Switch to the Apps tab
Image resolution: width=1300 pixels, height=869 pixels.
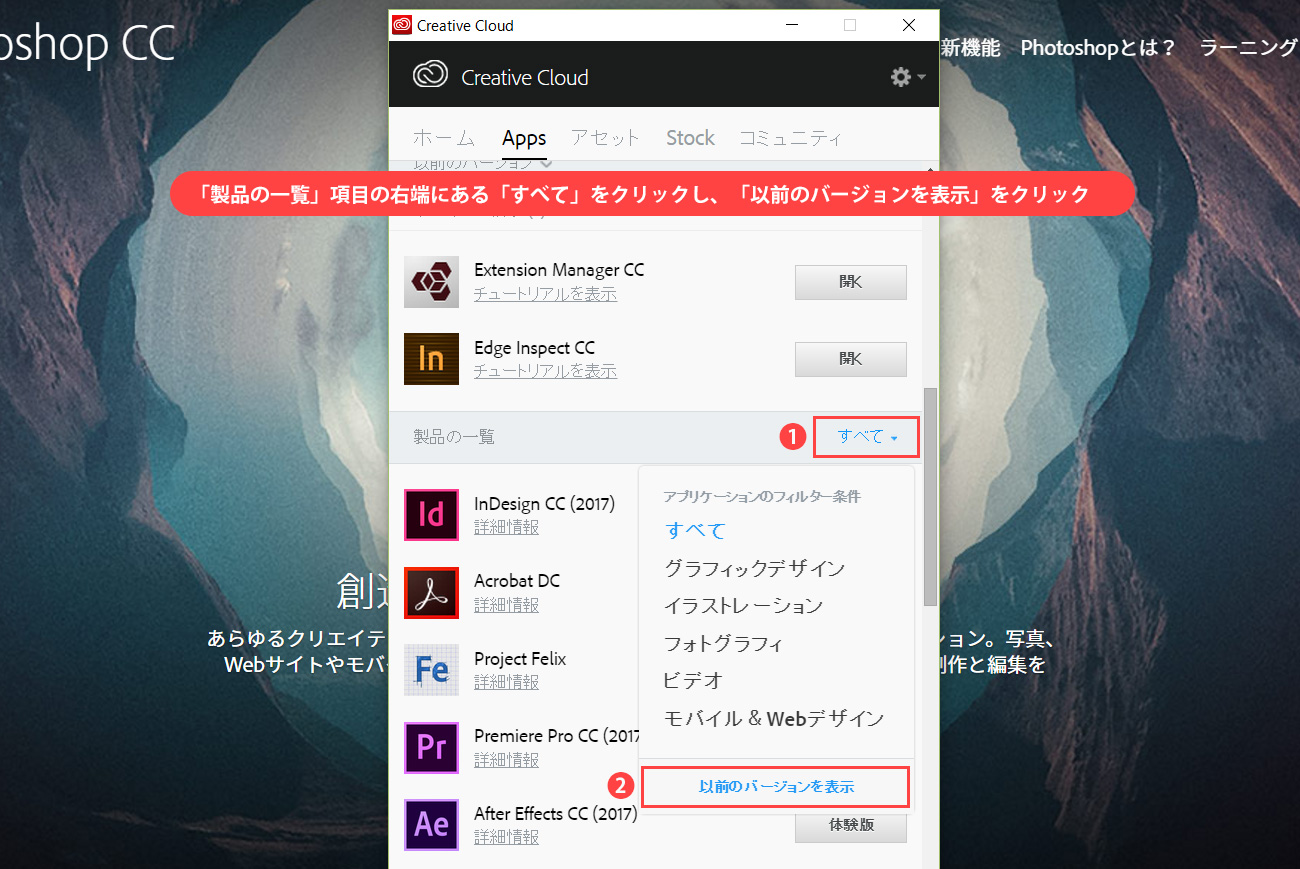pyautogui.click(x=524, y=138)
